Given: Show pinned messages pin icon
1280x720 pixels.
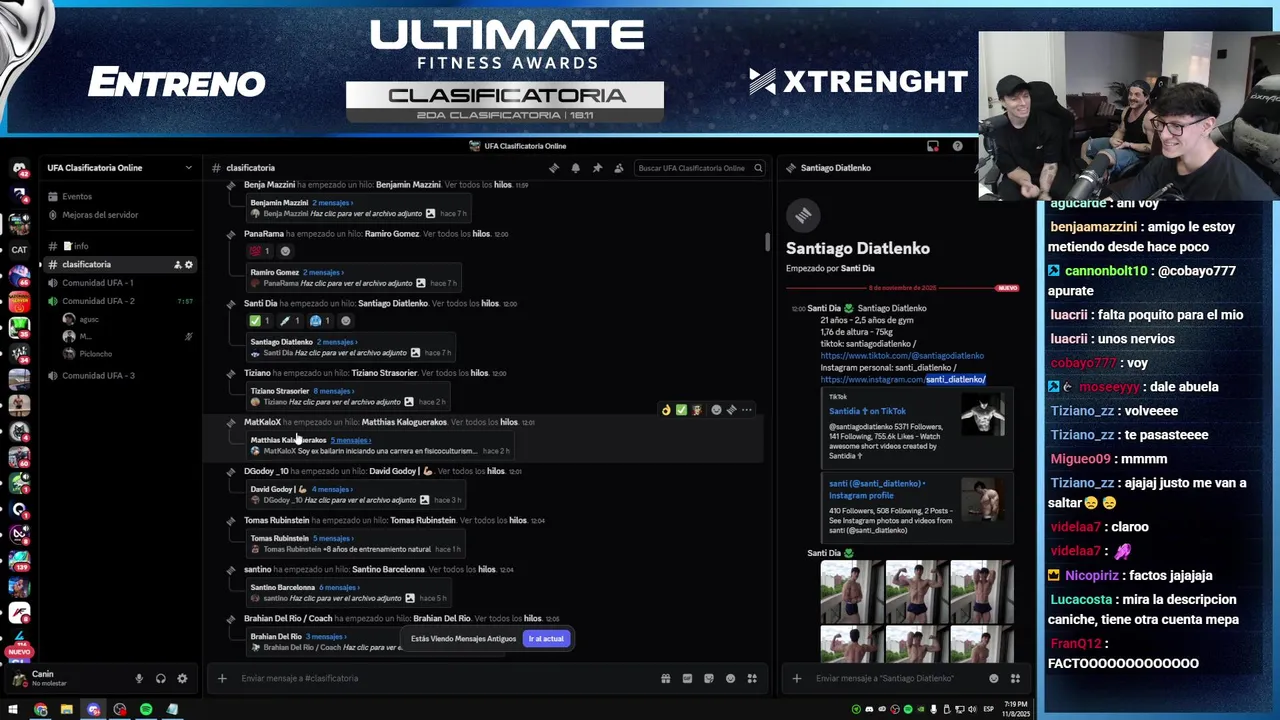Looking at the screenshot, I should [x=597, y=168].
